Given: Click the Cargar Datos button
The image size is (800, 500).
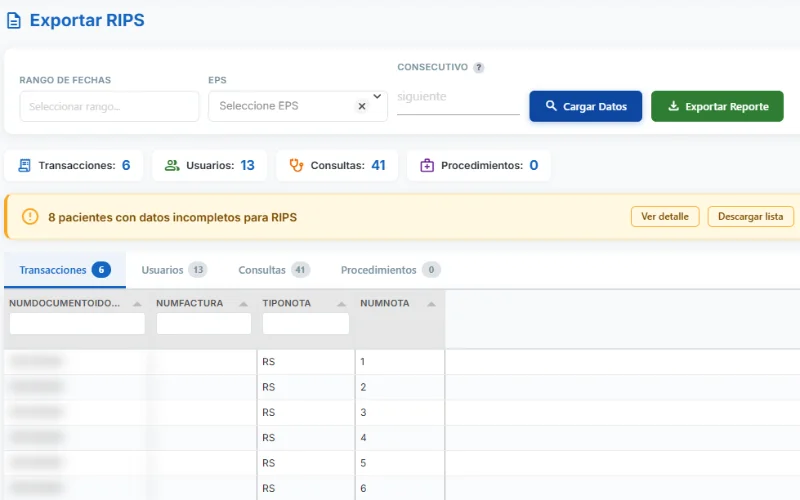Looking at the screenshot, I should point(586,106).
